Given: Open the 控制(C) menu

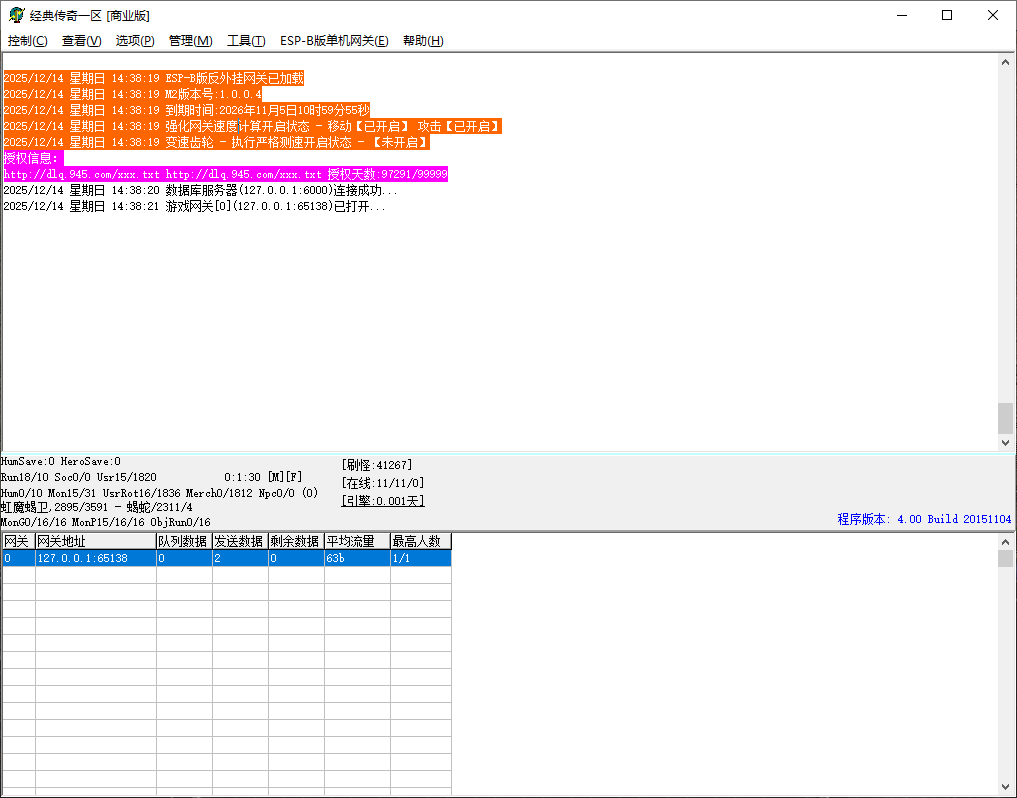Looking at the screenshot, I should coord(27,41).
